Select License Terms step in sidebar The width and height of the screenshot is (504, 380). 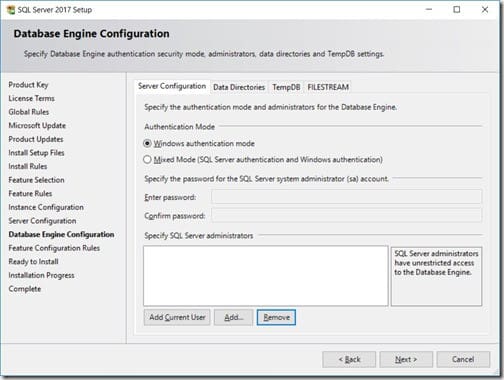coord(32,98)
